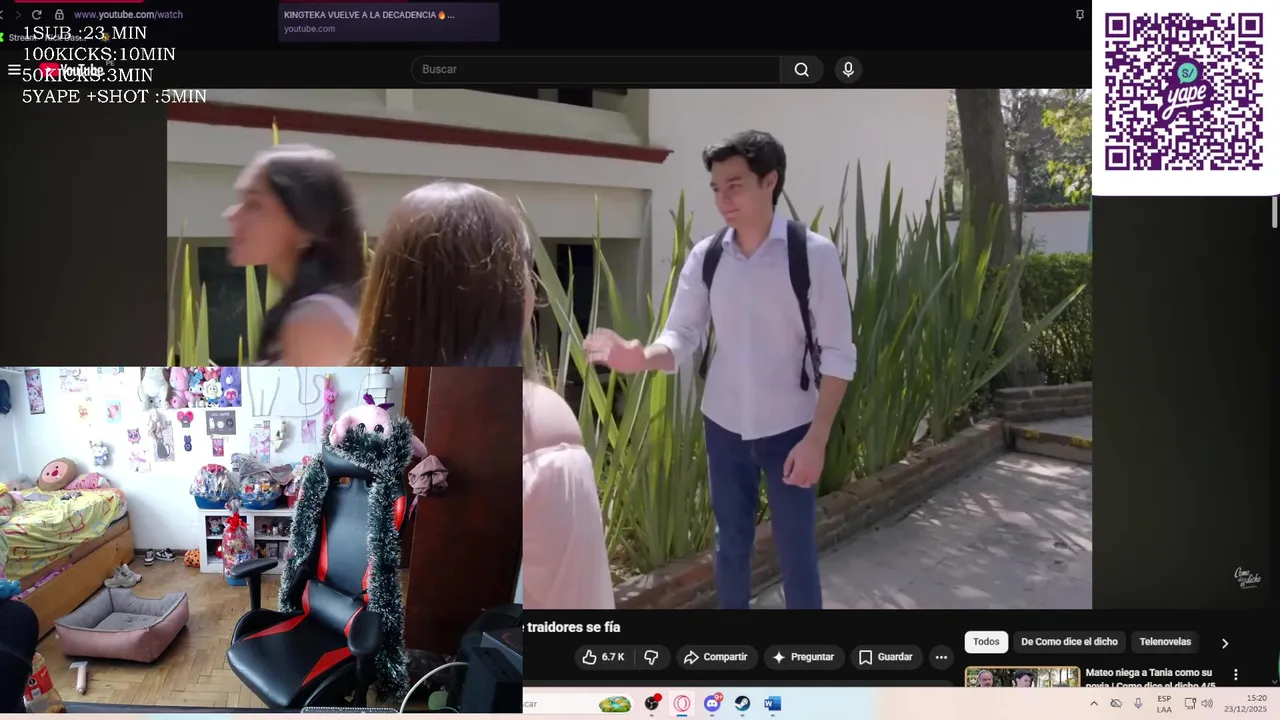Select the Todos filter chip
Viewport: 1280px width, 720px height.
coord(986,642)
